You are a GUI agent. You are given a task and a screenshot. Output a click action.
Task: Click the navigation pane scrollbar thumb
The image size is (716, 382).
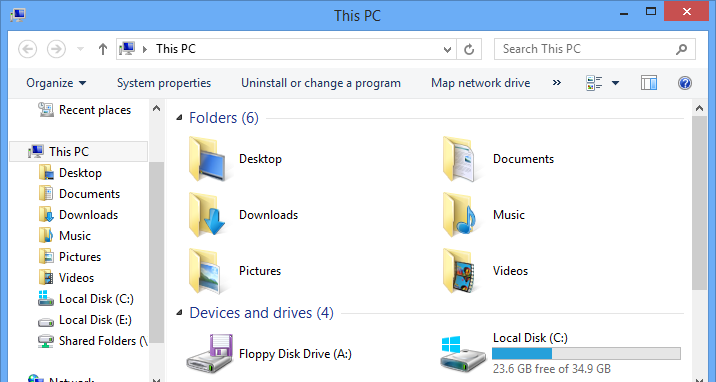[157, 252]
